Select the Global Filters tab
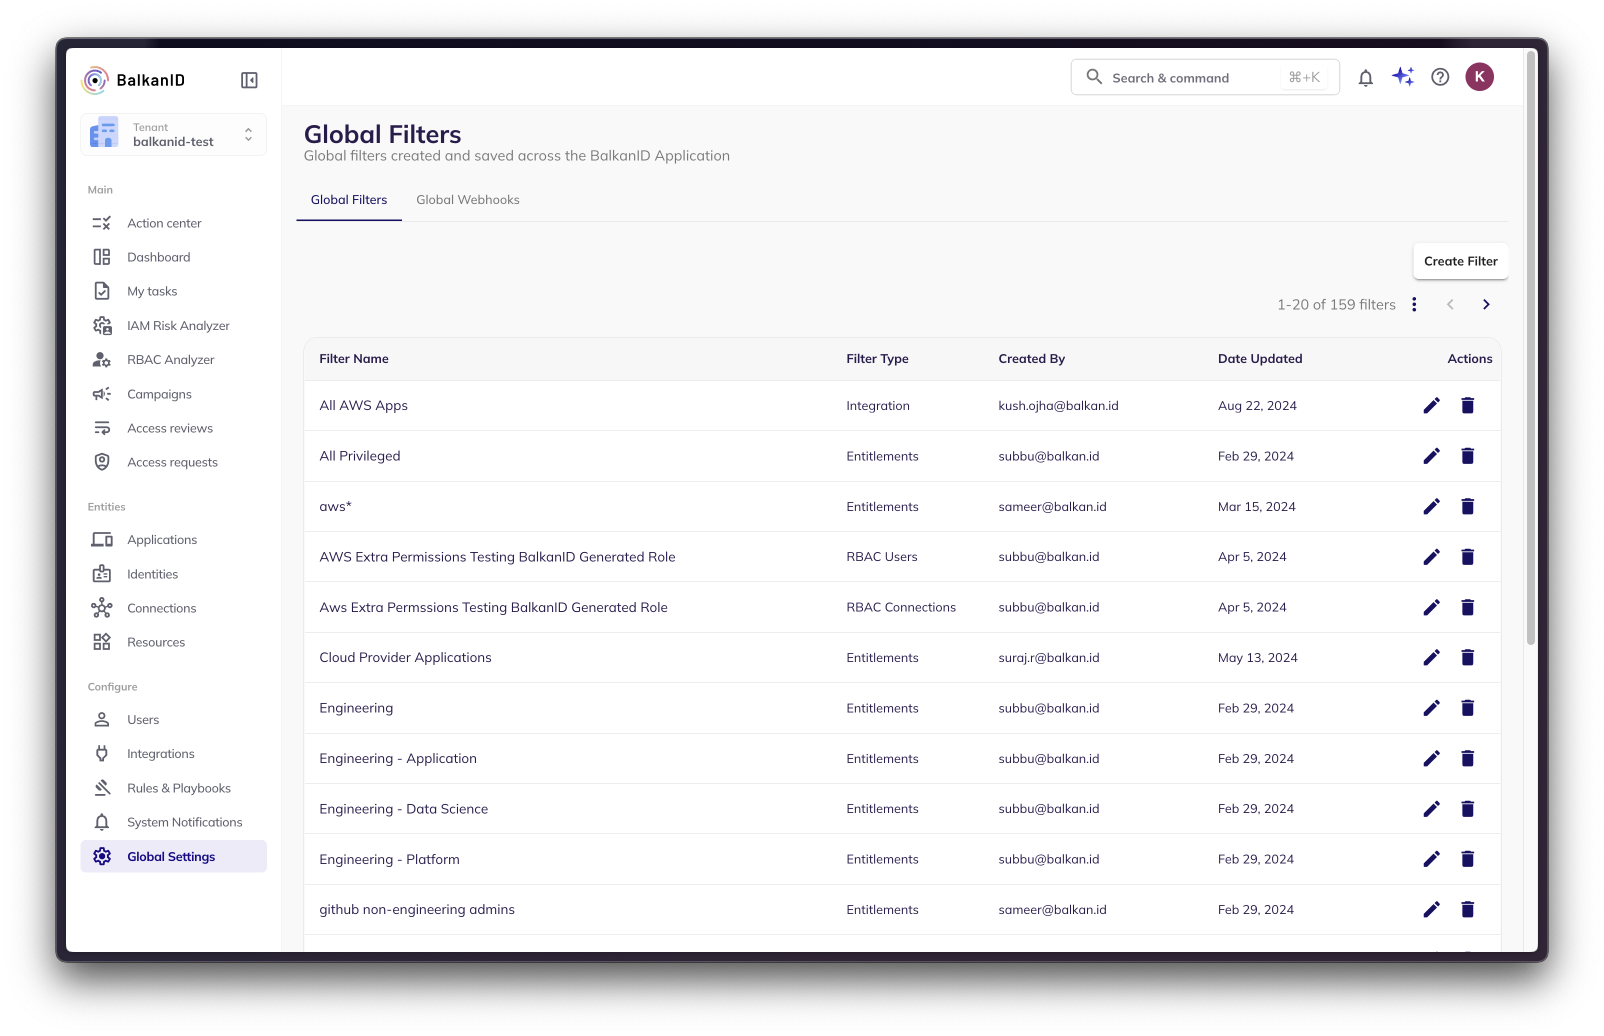Viewport: 1604px width, 1036px height. point(348,200)
